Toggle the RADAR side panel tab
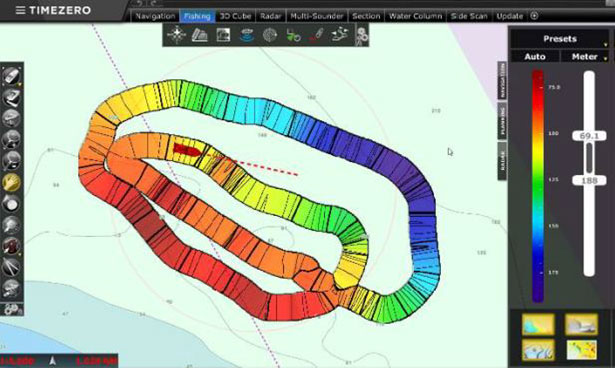The height and width of the screenshot is (368, 615). click(502, 161)
